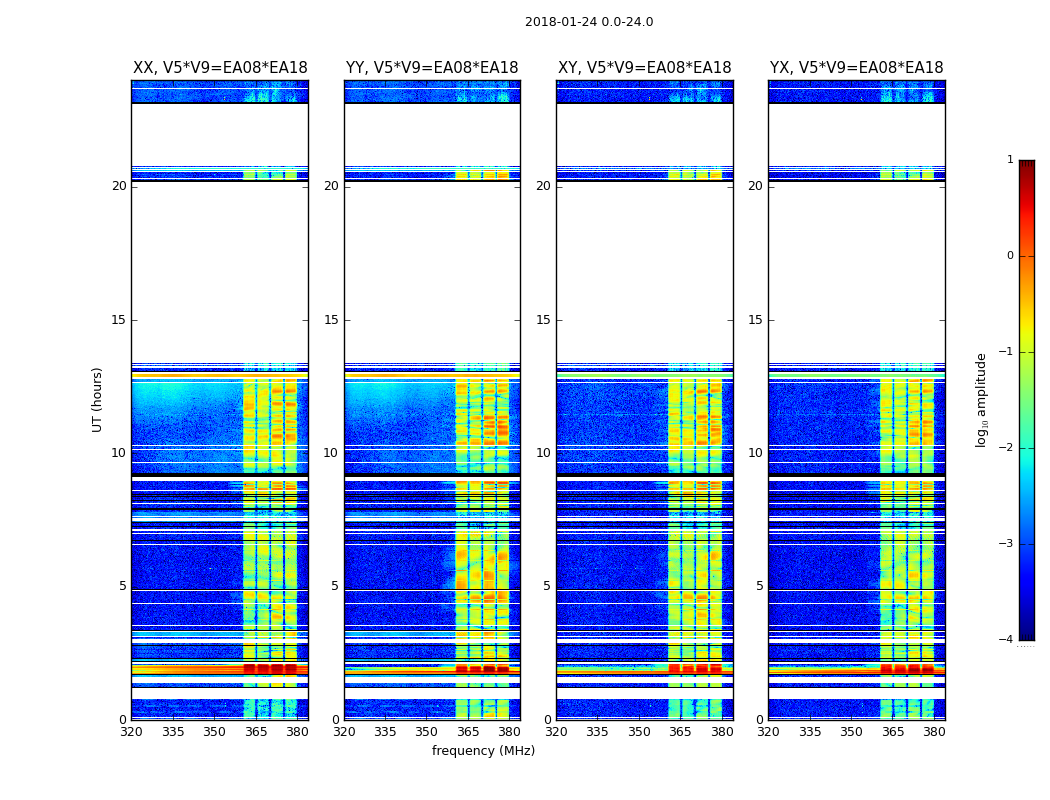Select the XX panel title text

[220, 68]
